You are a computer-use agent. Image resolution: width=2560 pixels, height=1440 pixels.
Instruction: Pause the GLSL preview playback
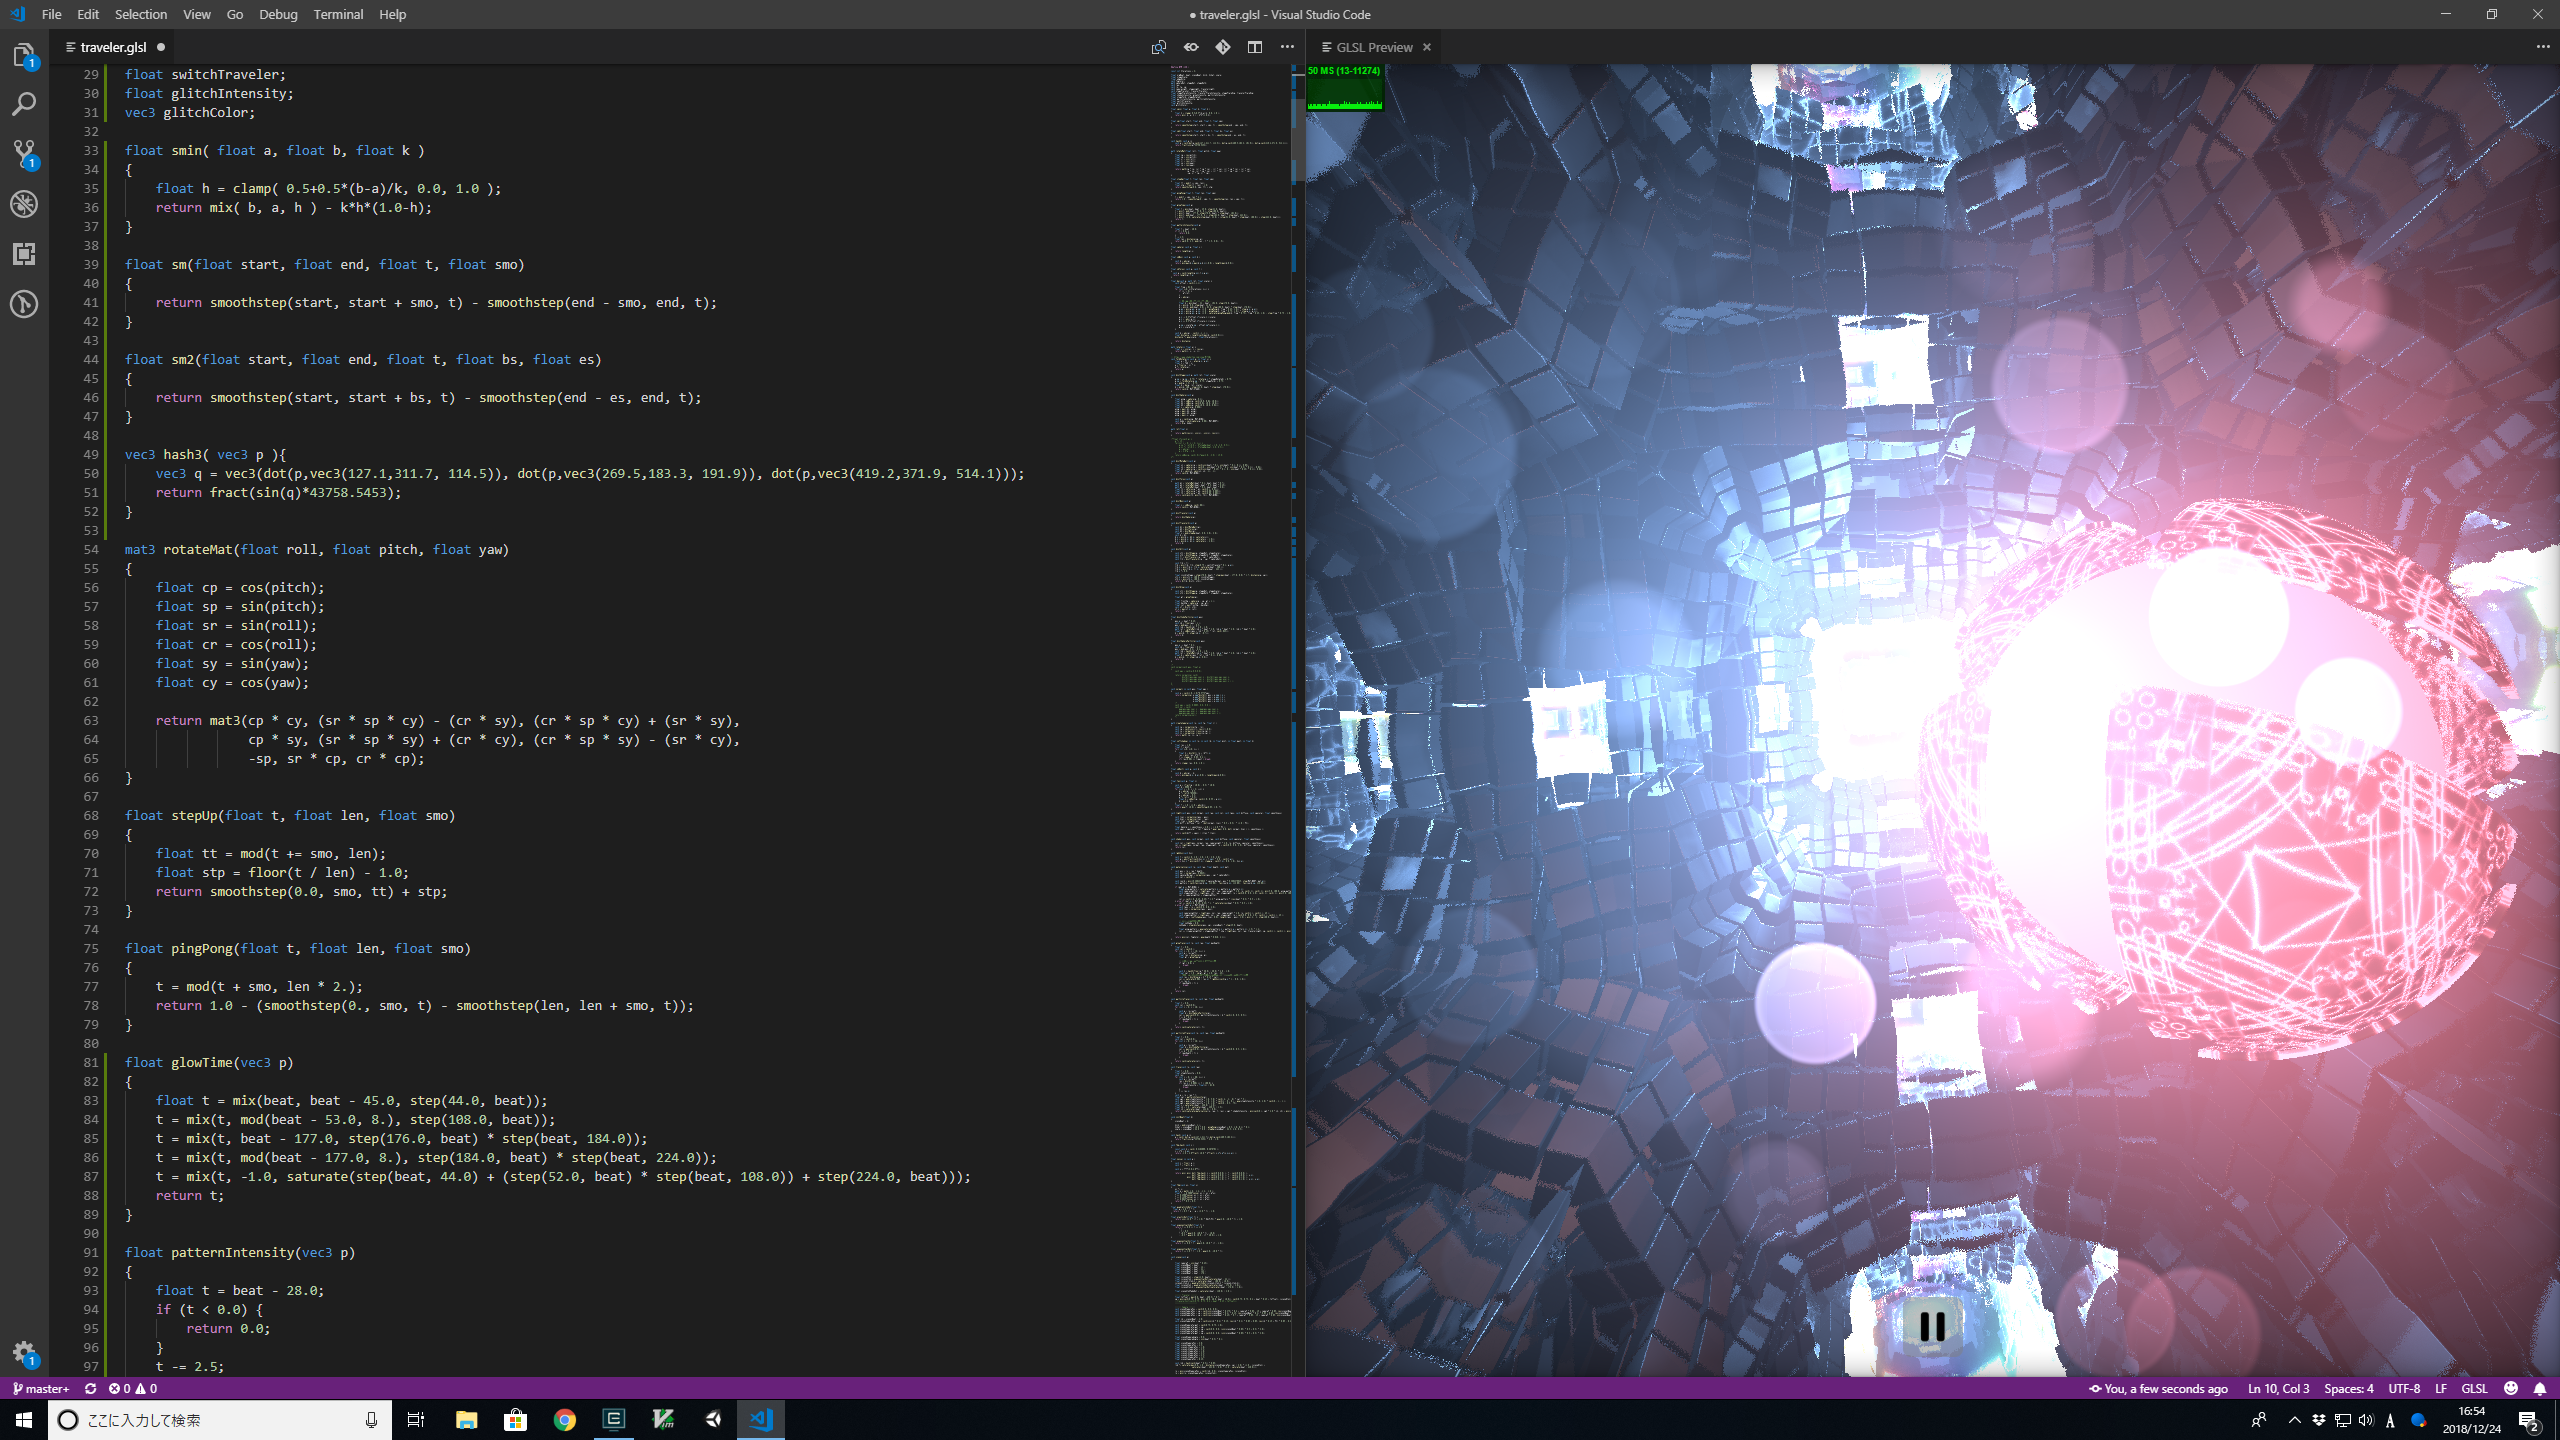[1932, 1326]
